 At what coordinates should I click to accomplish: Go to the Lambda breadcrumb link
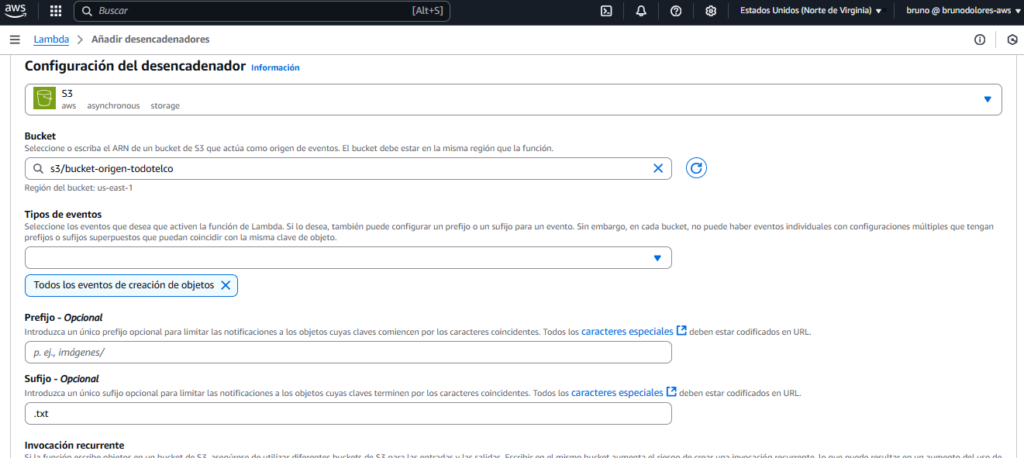point(52,40)
